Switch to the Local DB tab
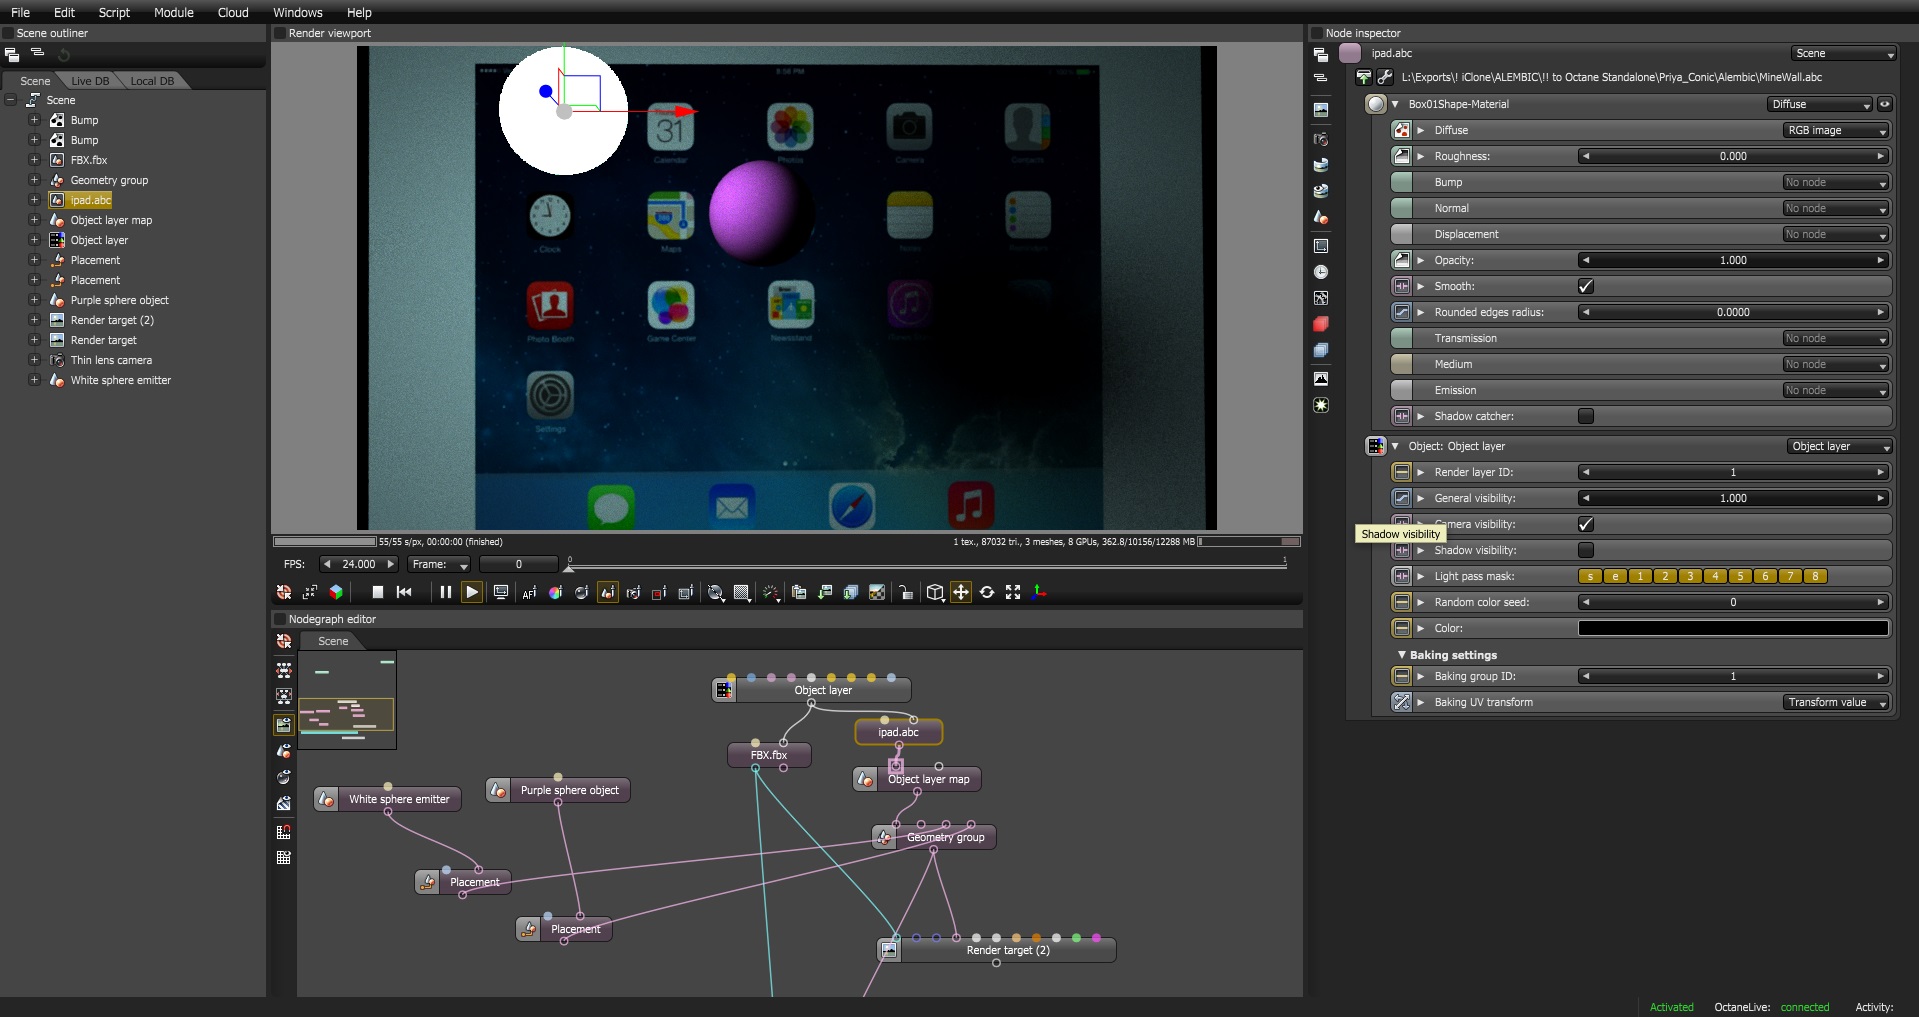1919x1017 pixels. [152, 81]
